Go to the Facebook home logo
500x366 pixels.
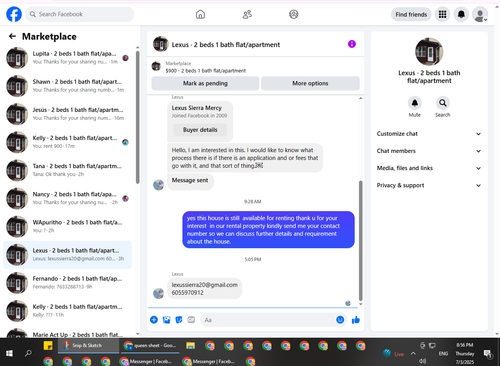pos(14,14)
